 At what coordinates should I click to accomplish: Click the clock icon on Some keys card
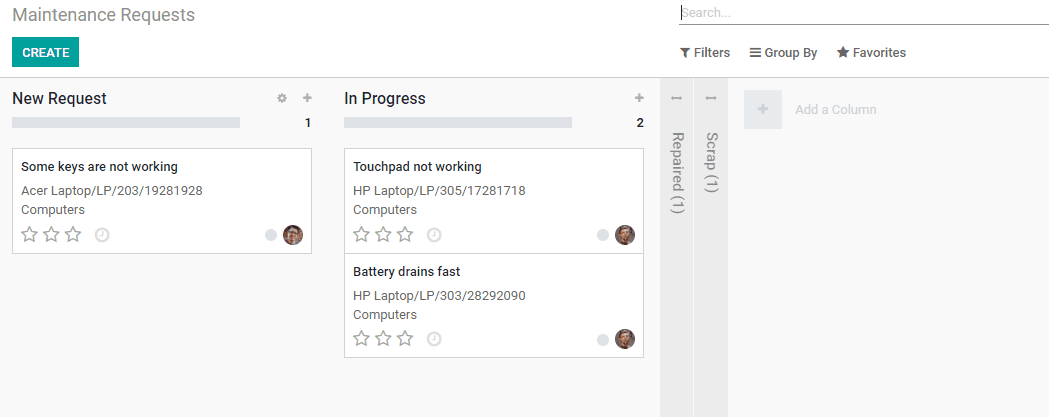(x=102, y=235)
